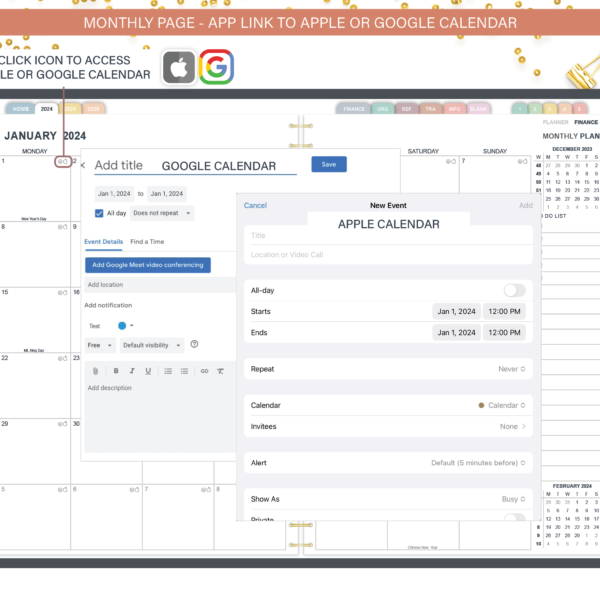600x600 pixels.
Task: Click the visibility help question mark icon
Action: coord(194,344)
